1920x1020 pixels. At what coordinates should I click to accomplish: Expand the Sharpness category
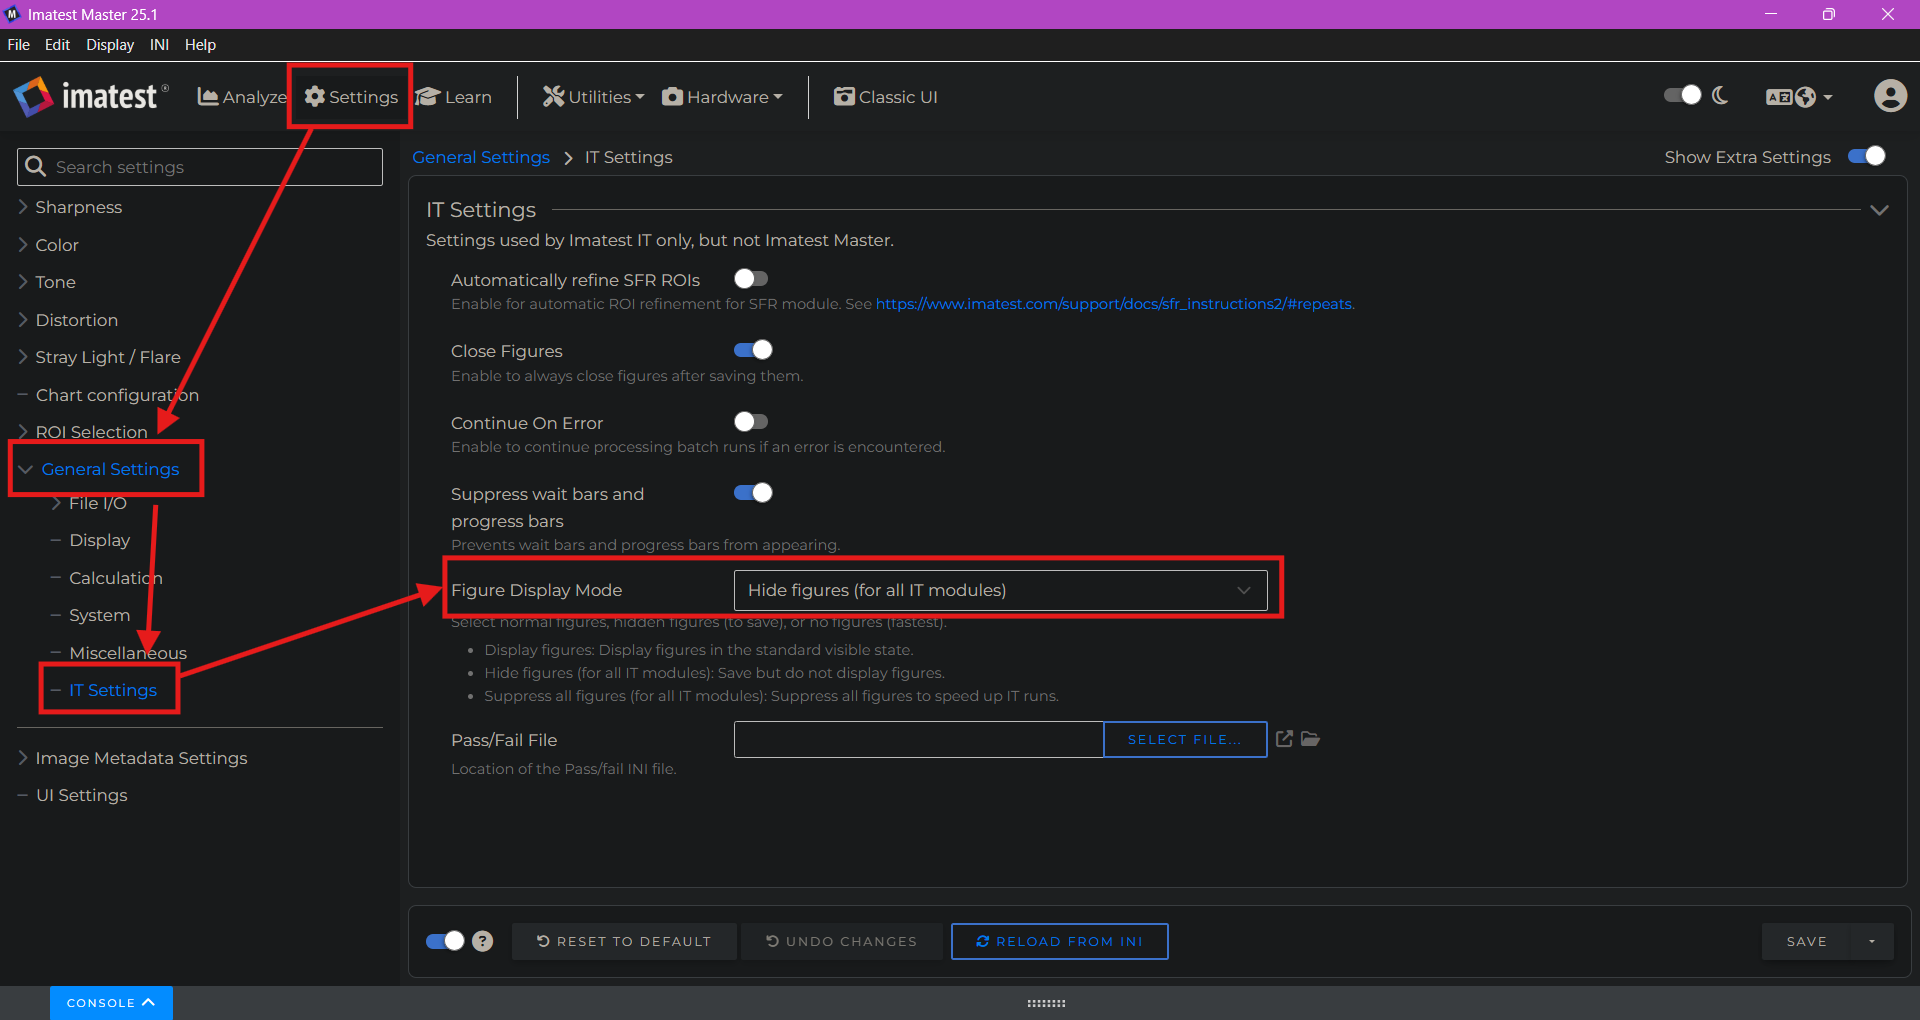tap(70, 207)
